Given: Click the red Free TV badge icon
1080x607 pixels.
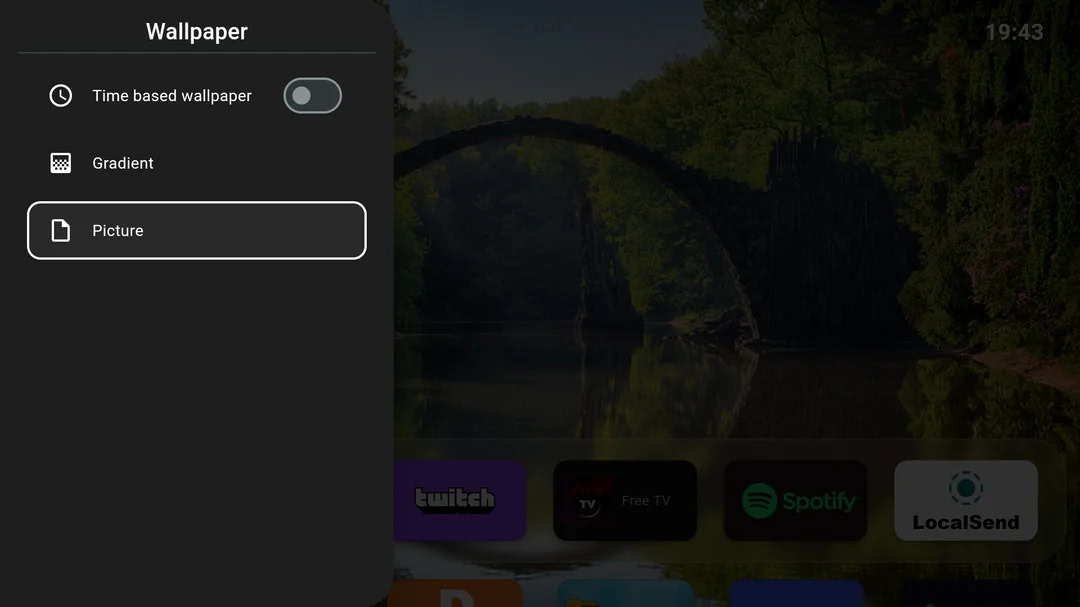Looking at the screenshot, I should (x=590, y=500).
